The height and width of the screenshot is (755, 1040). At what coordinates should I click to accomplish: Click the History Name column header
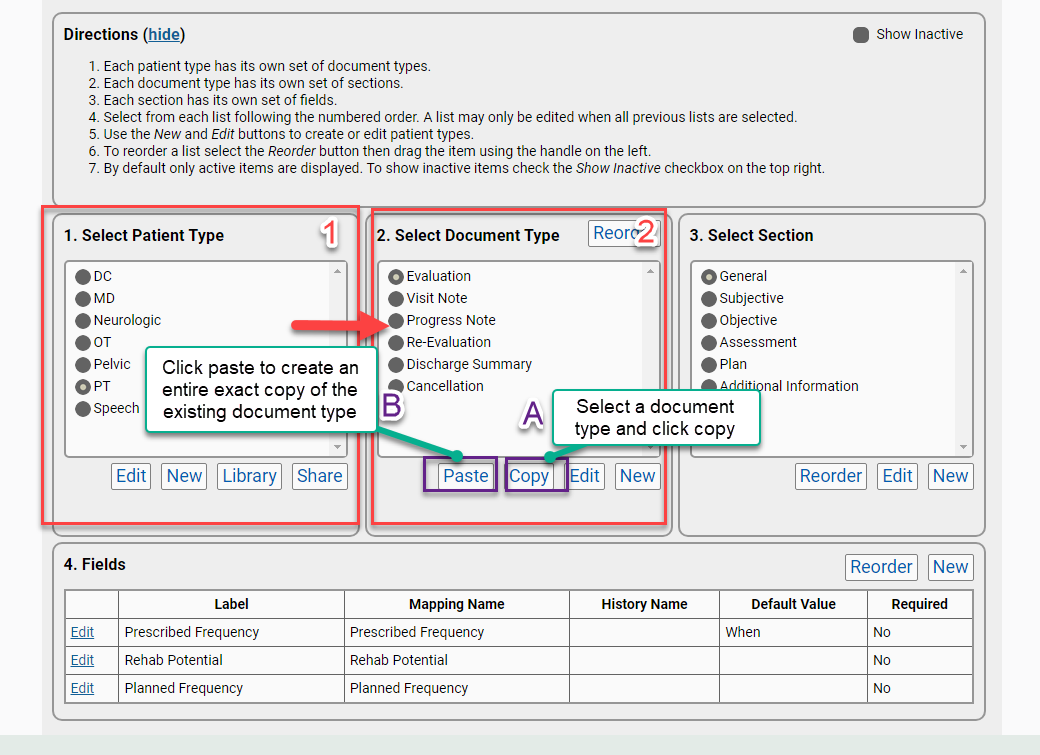tap(644, 604)
